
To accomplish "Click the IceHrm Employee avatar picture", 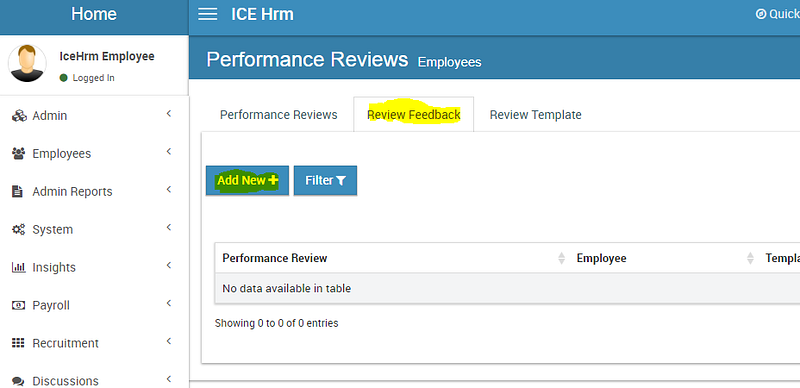I will click(x=27, y=63).
